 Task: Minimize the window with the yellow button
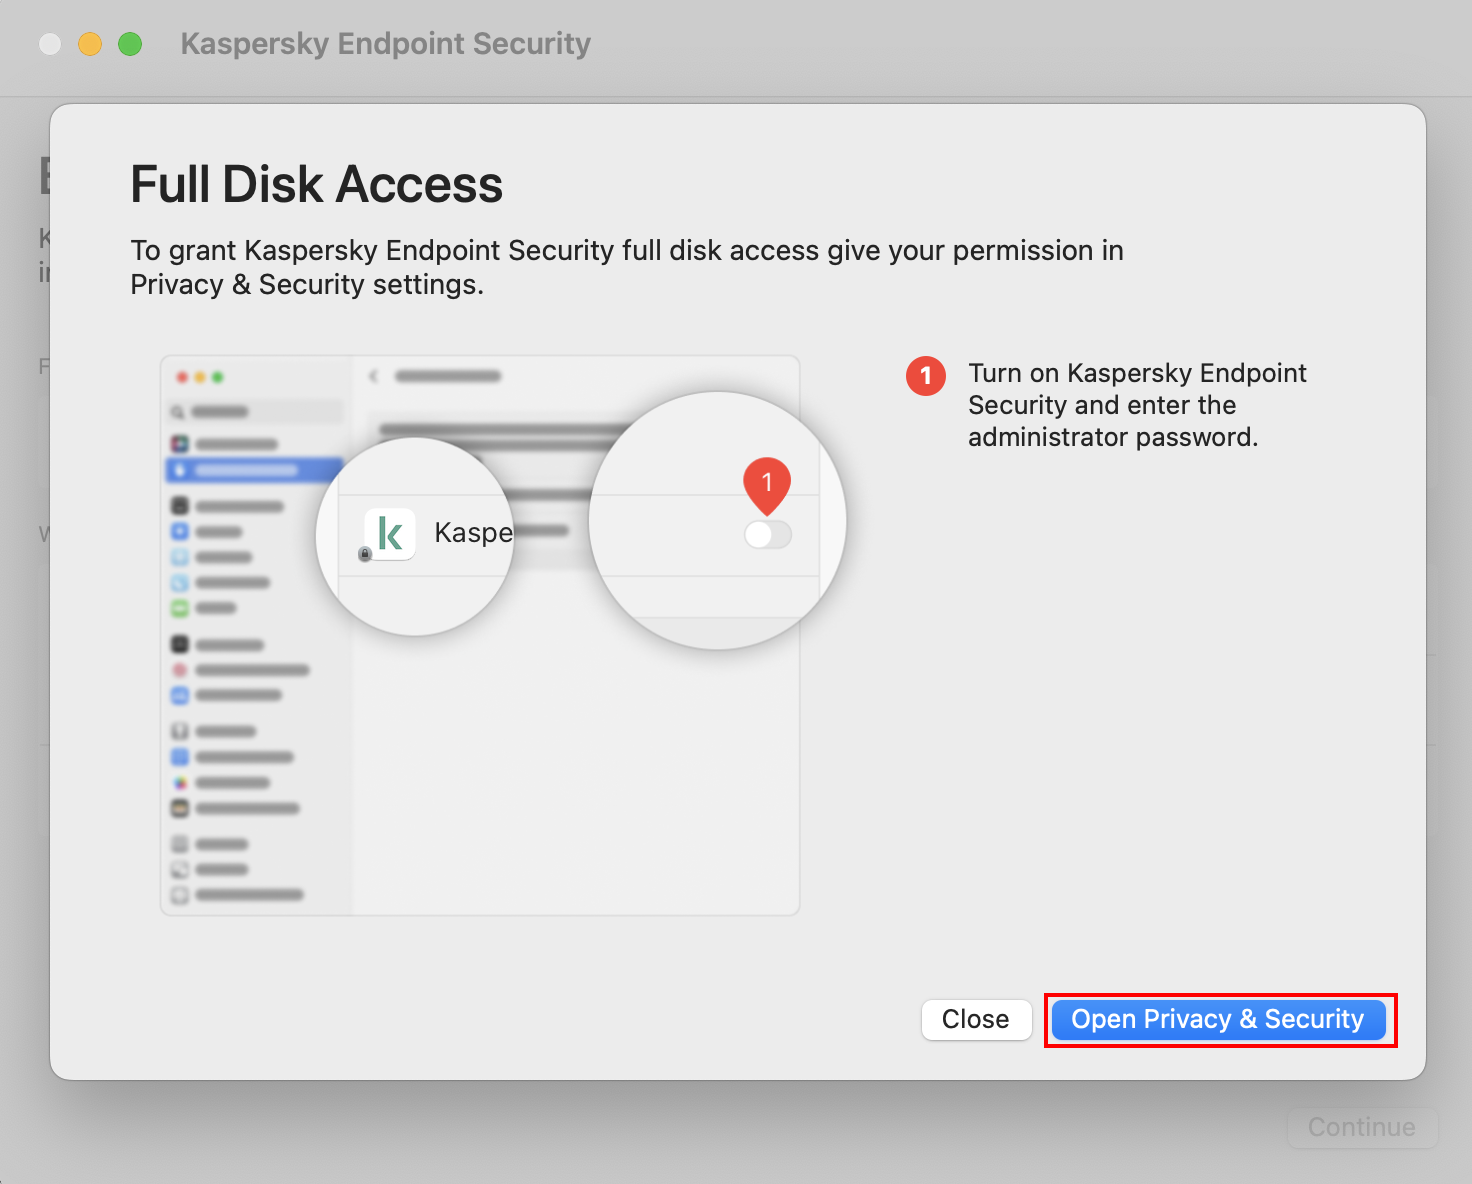[x=90, y=44]
